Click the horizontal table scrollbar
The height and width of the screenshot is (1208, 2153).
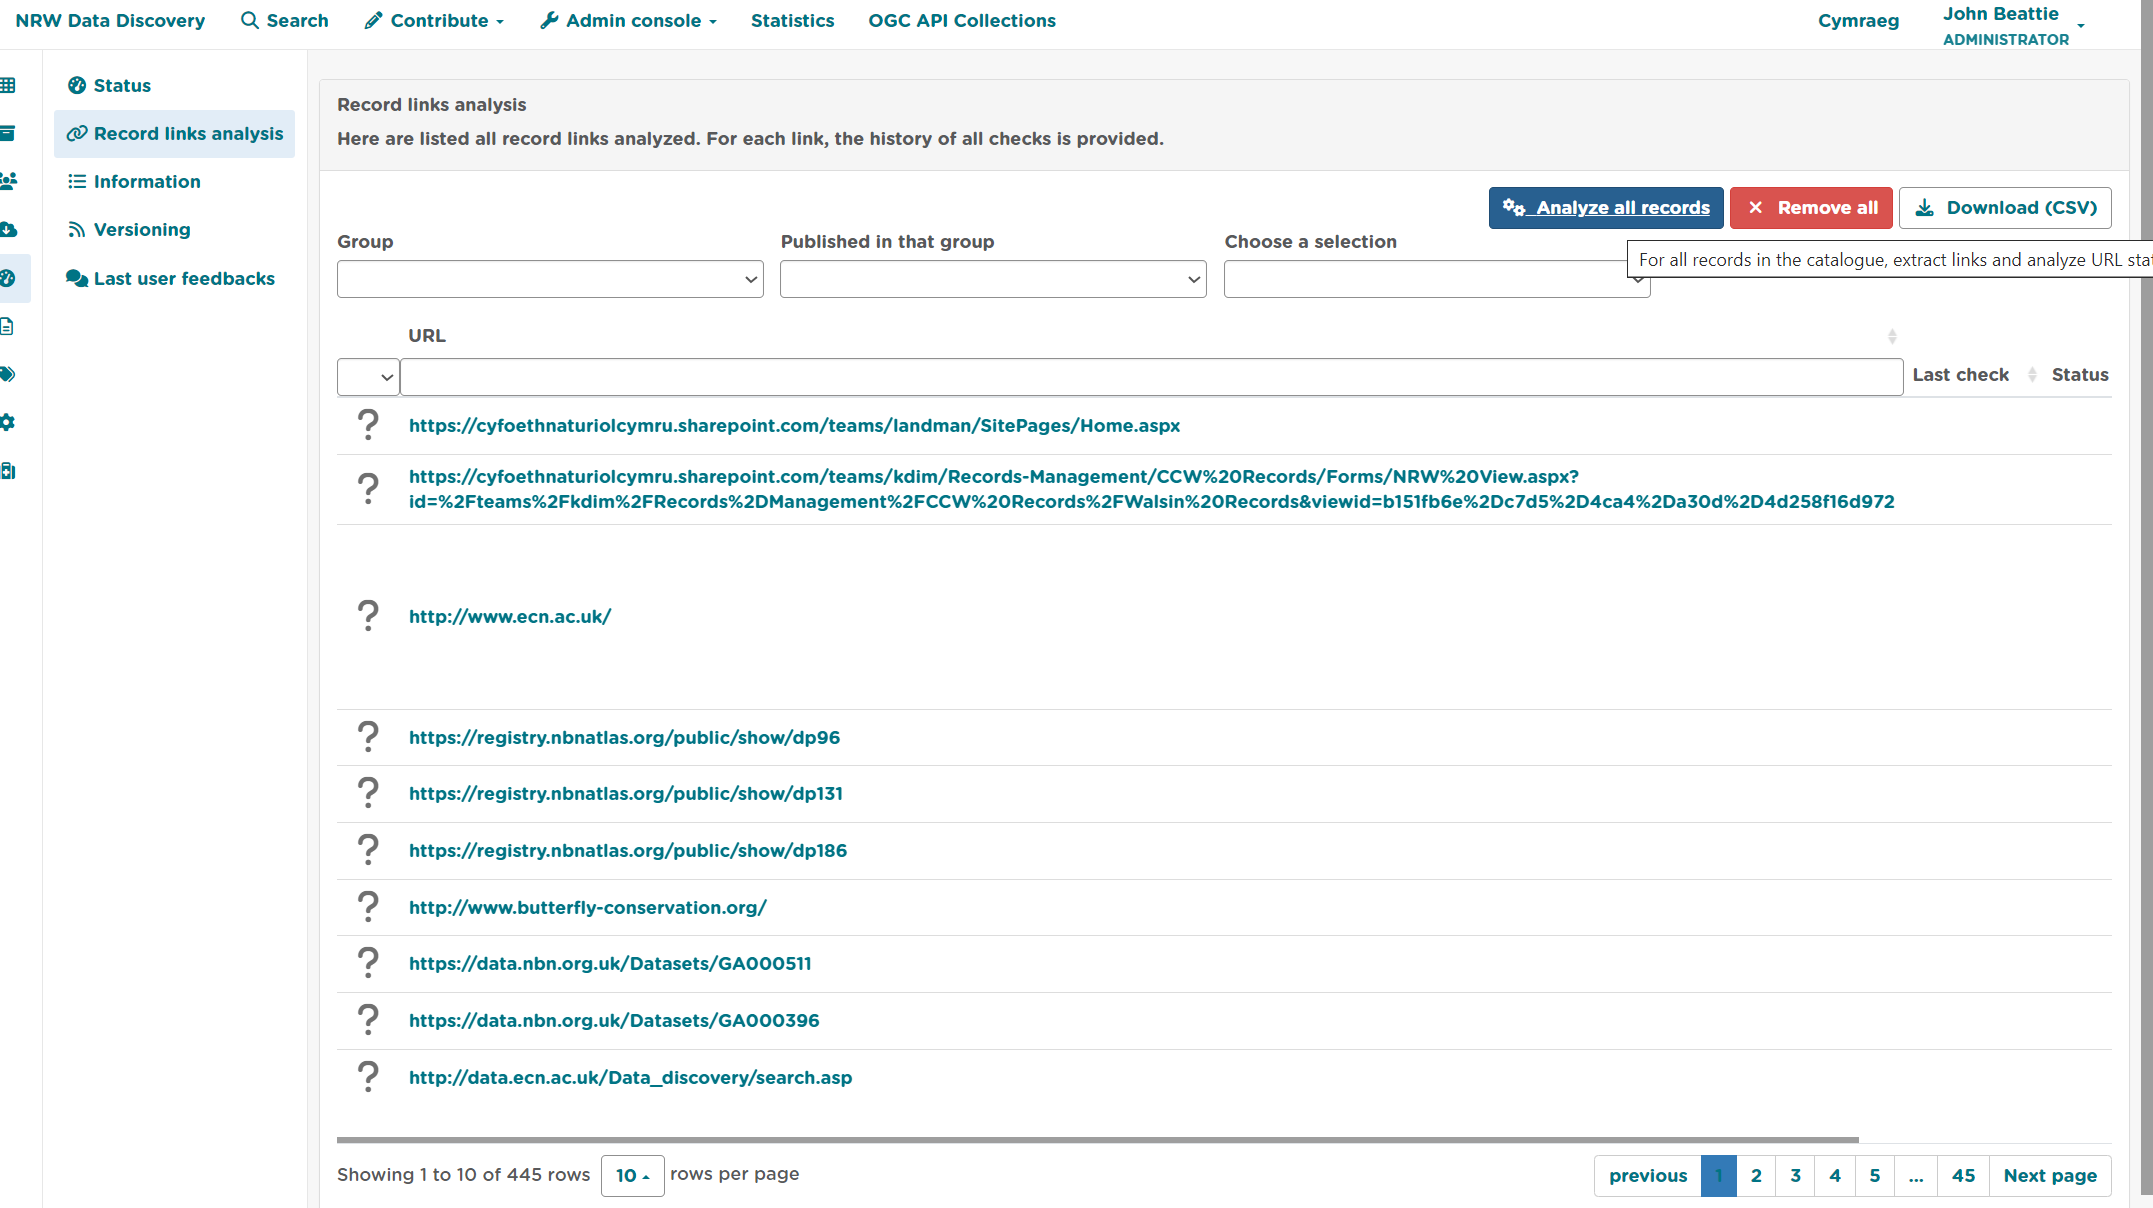(1098, 1140)
